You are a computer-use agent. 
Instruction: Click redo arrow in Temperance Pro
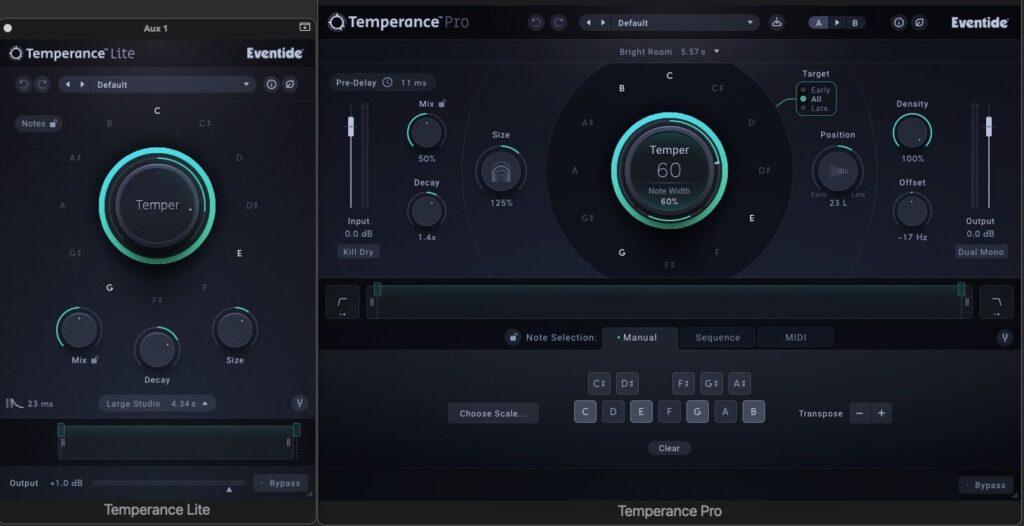click(x=558, y=23)
